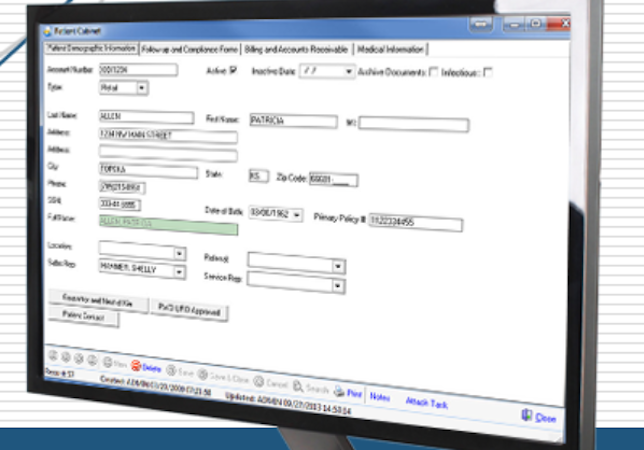Select the Patient Demographic Information tab

[91, 48]
